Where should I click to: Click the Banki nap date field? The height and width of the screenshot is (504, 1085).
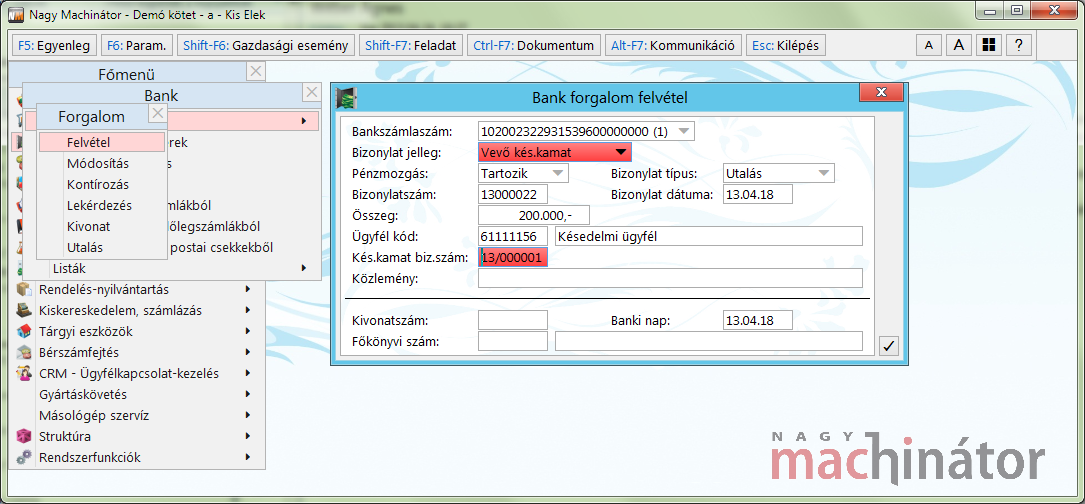point(757,321)
